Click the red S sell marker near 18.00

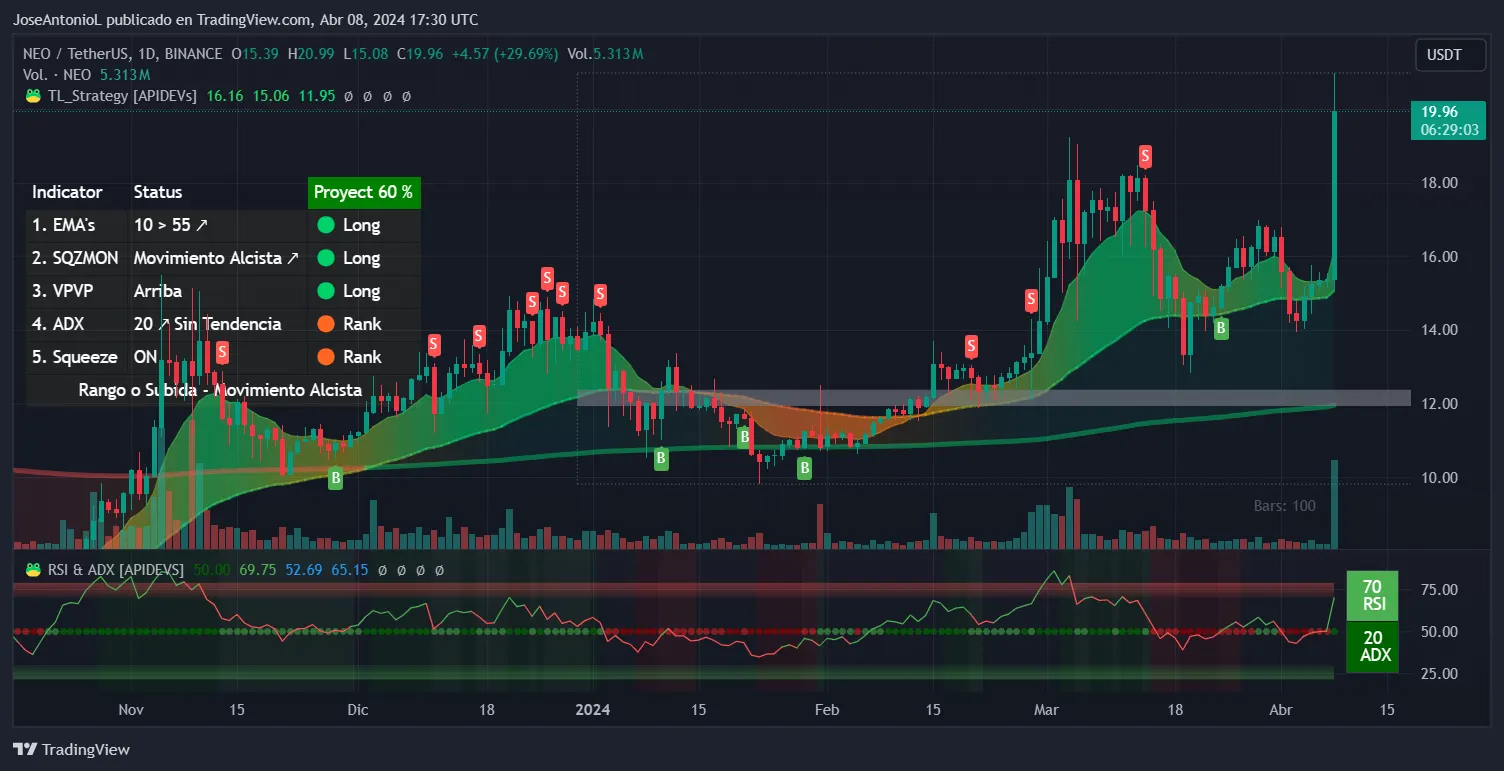1145,156
